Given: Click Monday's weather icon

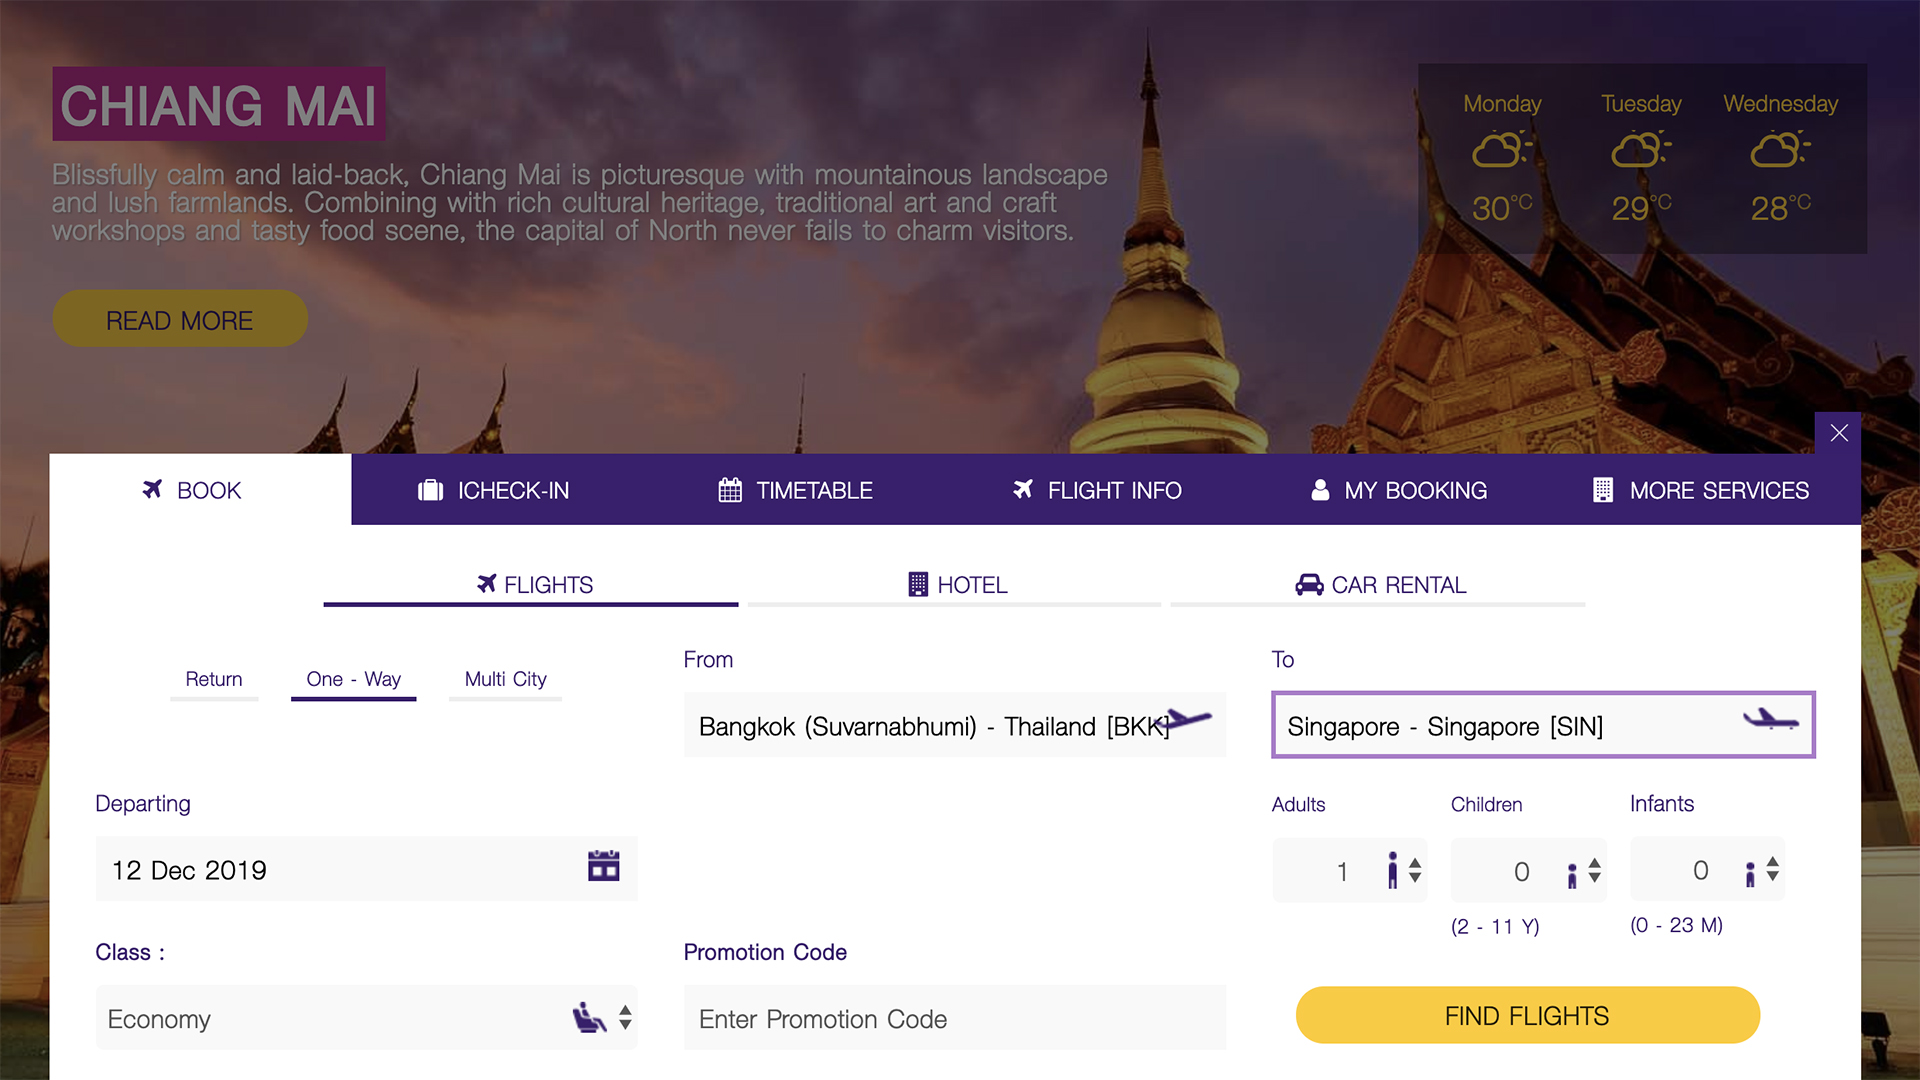Looking at the screenshot, I should point(1502,150).
